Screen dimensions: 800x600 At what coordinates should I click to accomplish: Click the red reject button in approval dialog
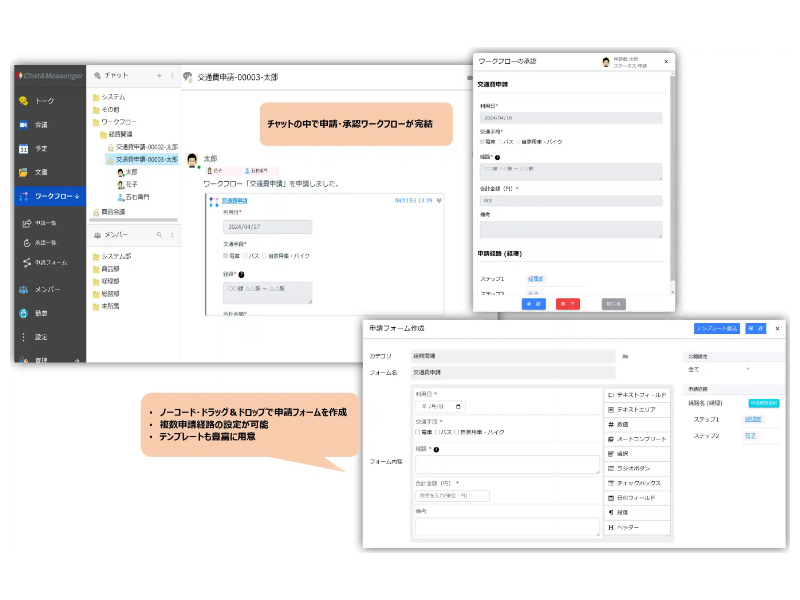(568, 304)
